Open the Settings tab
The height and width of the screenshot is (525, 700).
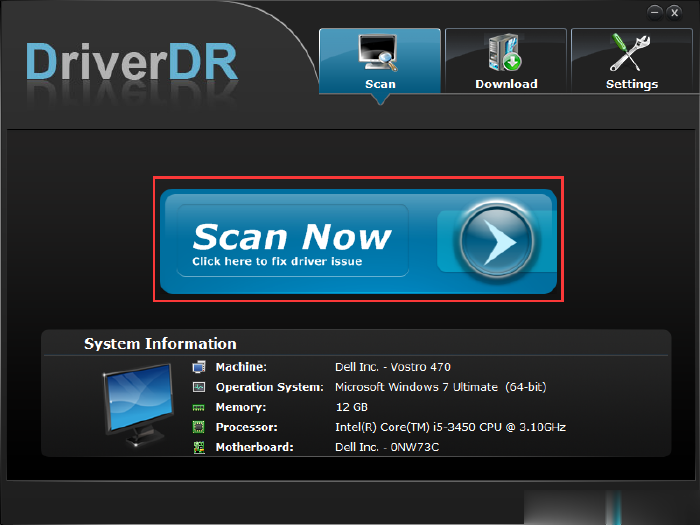coord(632,61)
